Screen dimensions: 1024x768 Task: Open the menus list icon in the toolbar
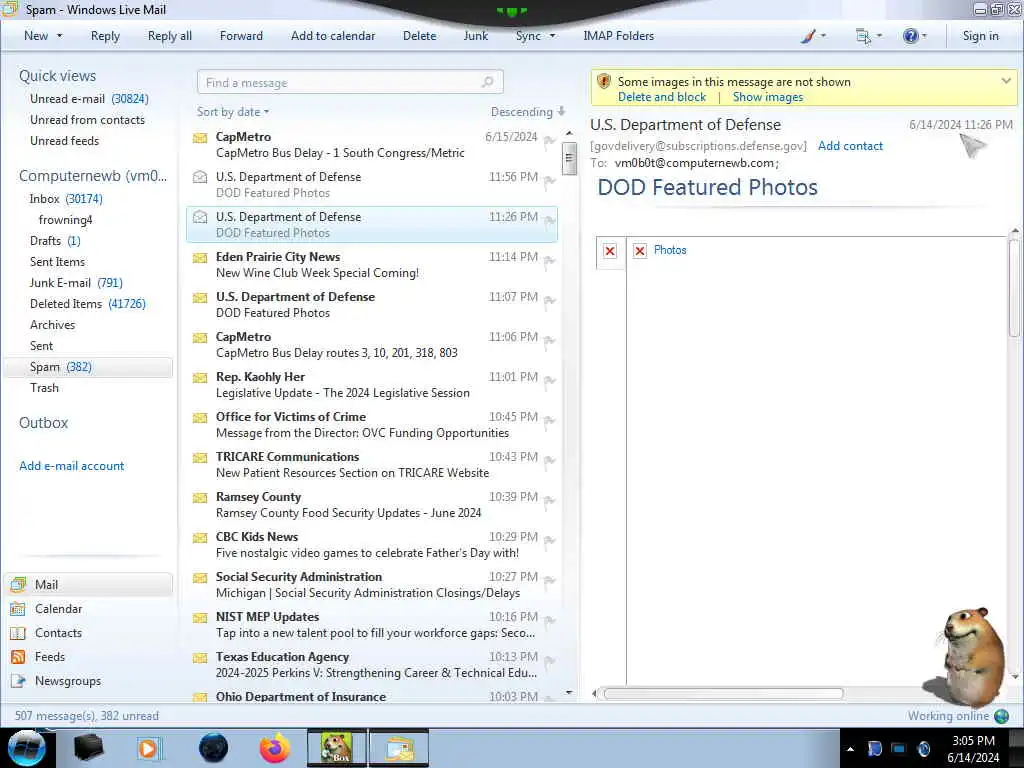(863, 37)
